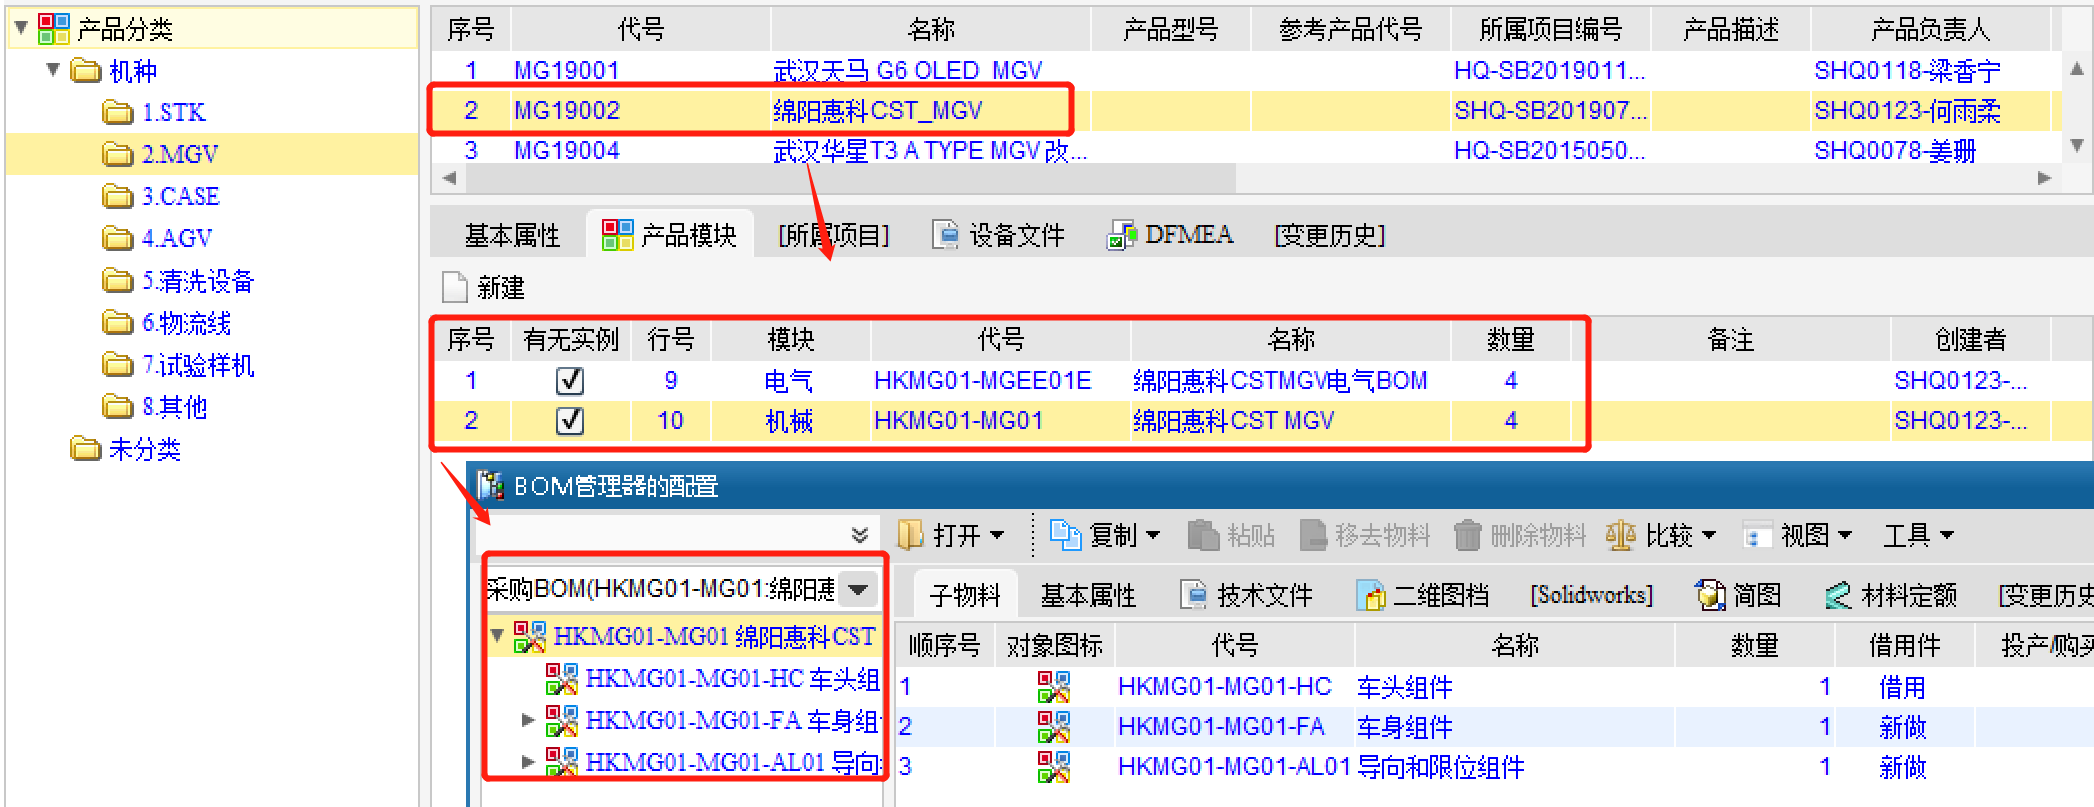The width and height of the screenshot is (2094, 807).
Task: Select the 简图 tab
Action: tap(1739, 595)
